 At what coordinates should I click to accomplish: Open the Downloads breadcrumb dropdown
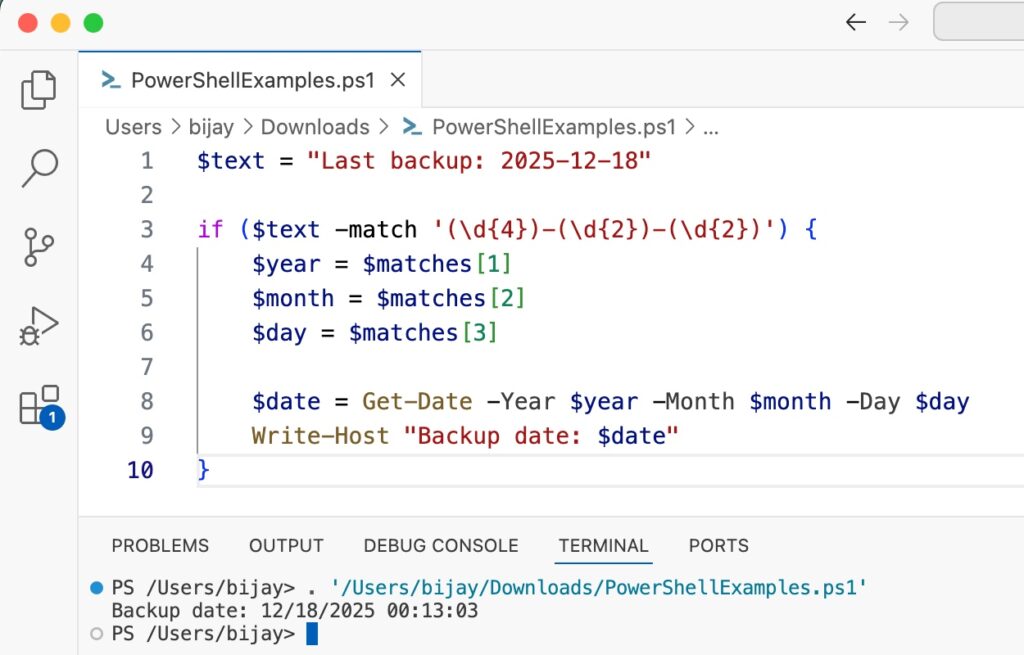pyautogui.click(x=315, y=127)
